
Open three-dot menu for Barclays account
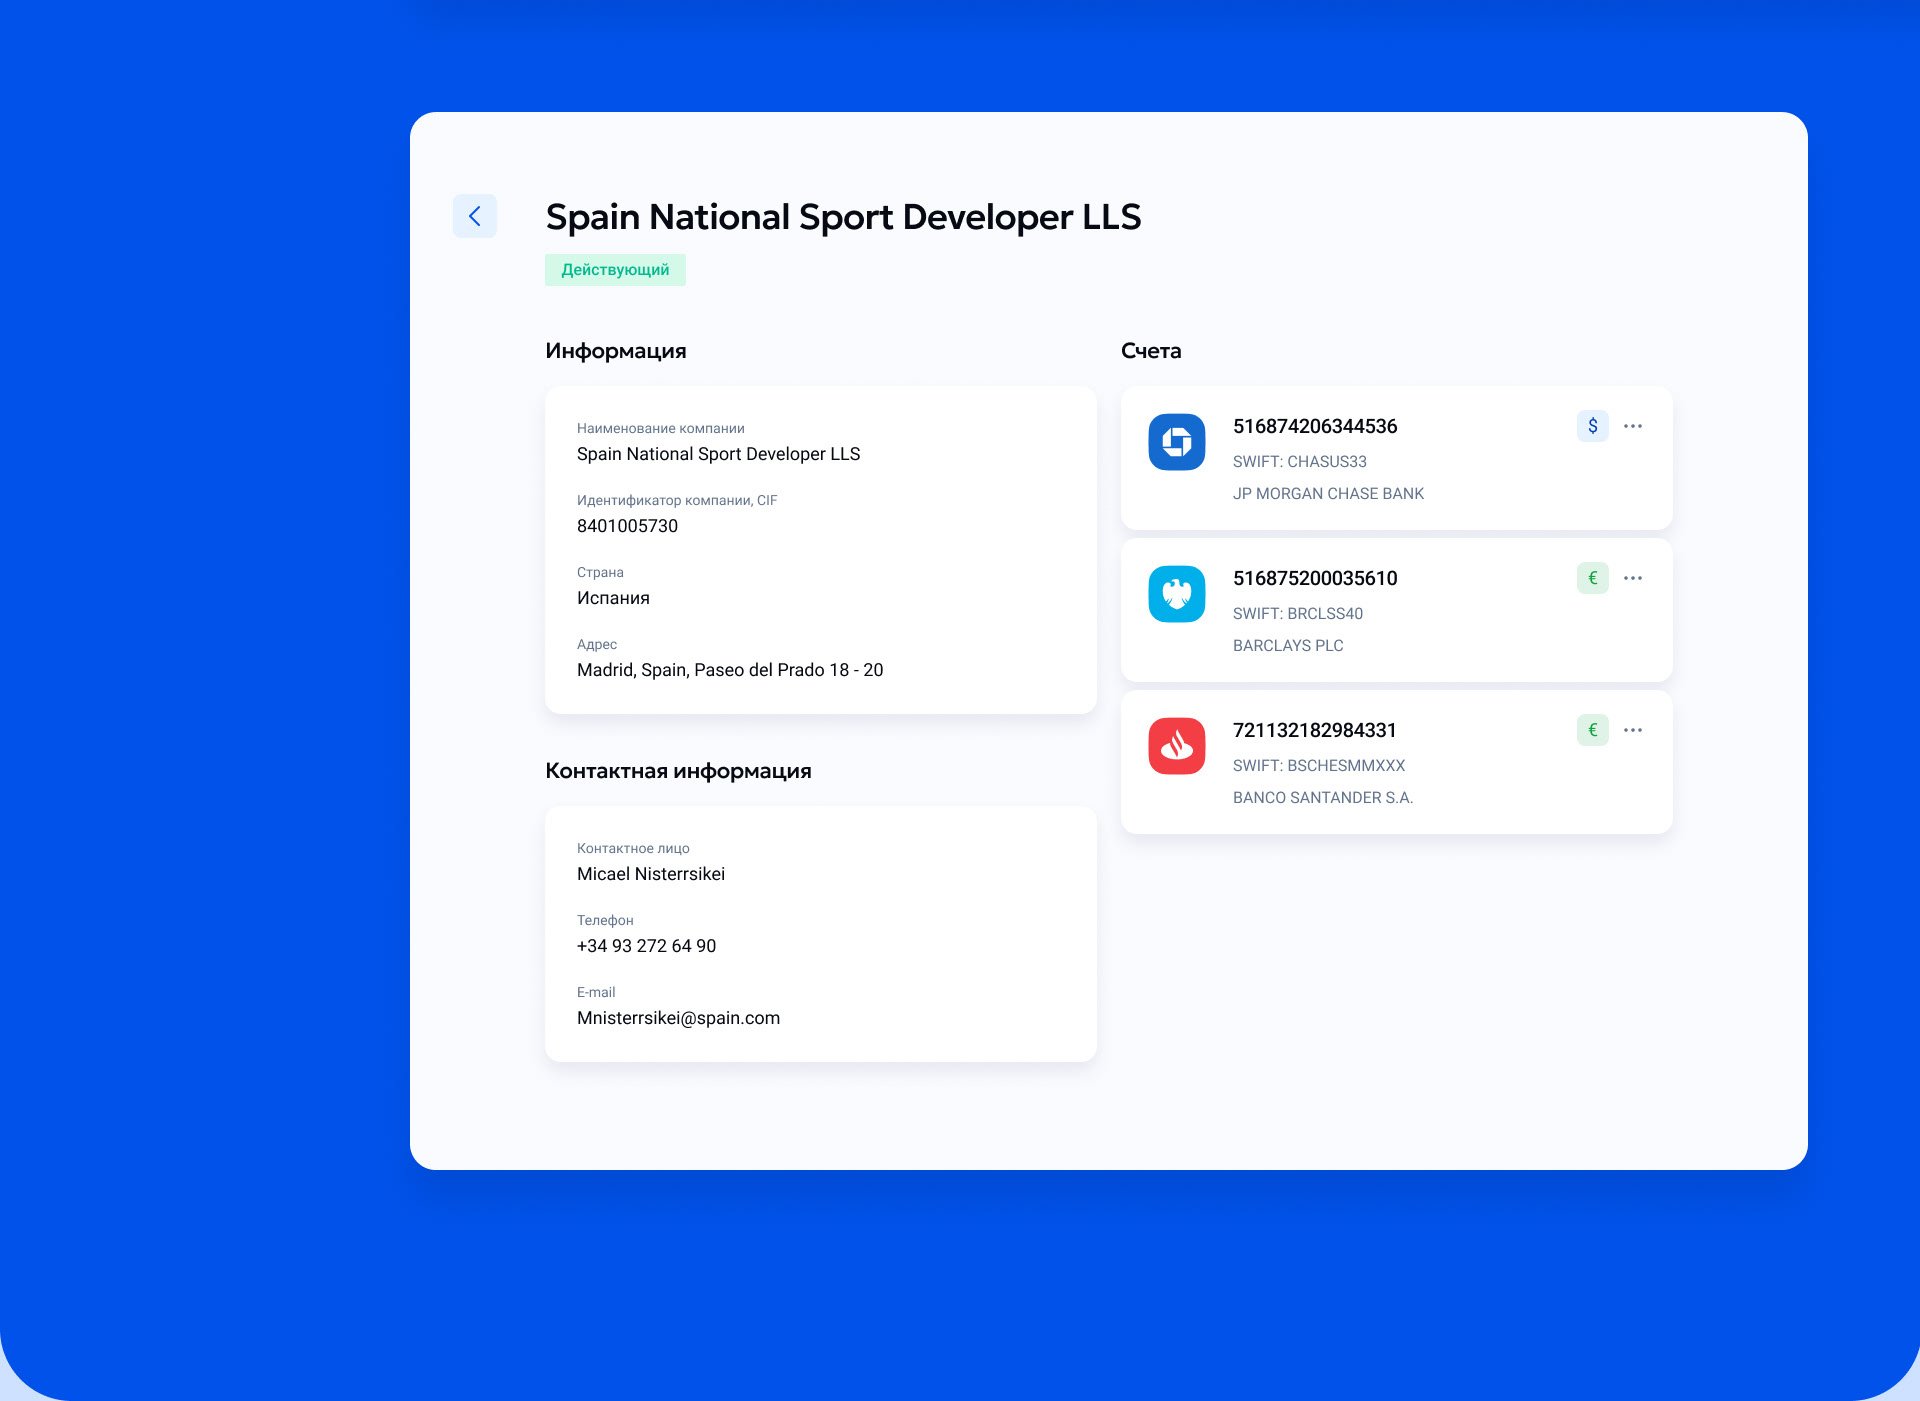[1633, 578]
